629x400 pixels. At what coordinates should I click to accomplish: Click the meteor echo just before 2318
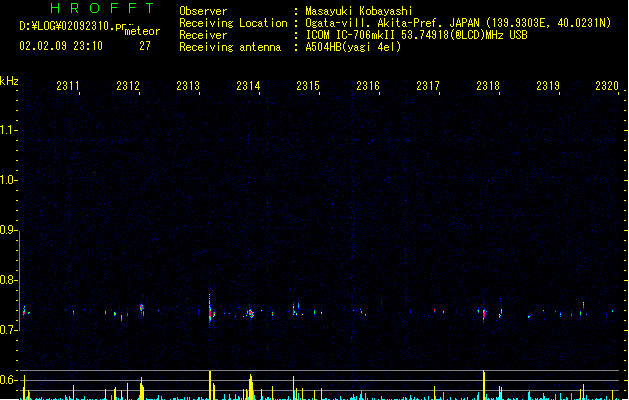click(484, 314)
